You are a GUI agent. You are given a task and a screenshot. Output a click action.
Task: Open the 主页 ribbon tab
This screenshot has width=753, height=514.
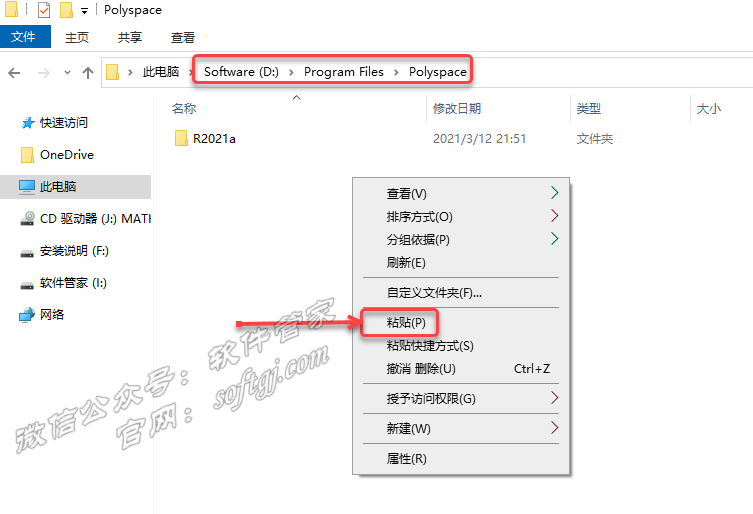click(77, 37)
